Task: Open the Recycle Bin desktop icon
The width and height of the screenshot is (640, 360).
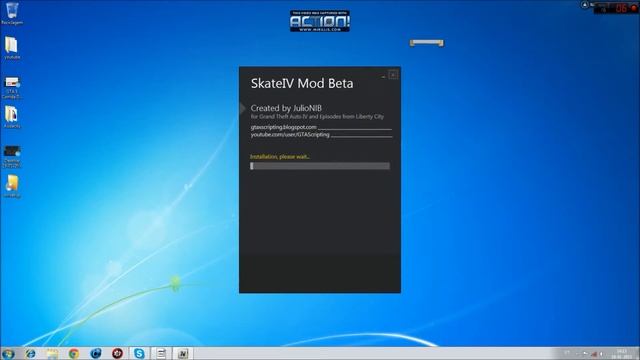Action: click(x=12, y=13)
